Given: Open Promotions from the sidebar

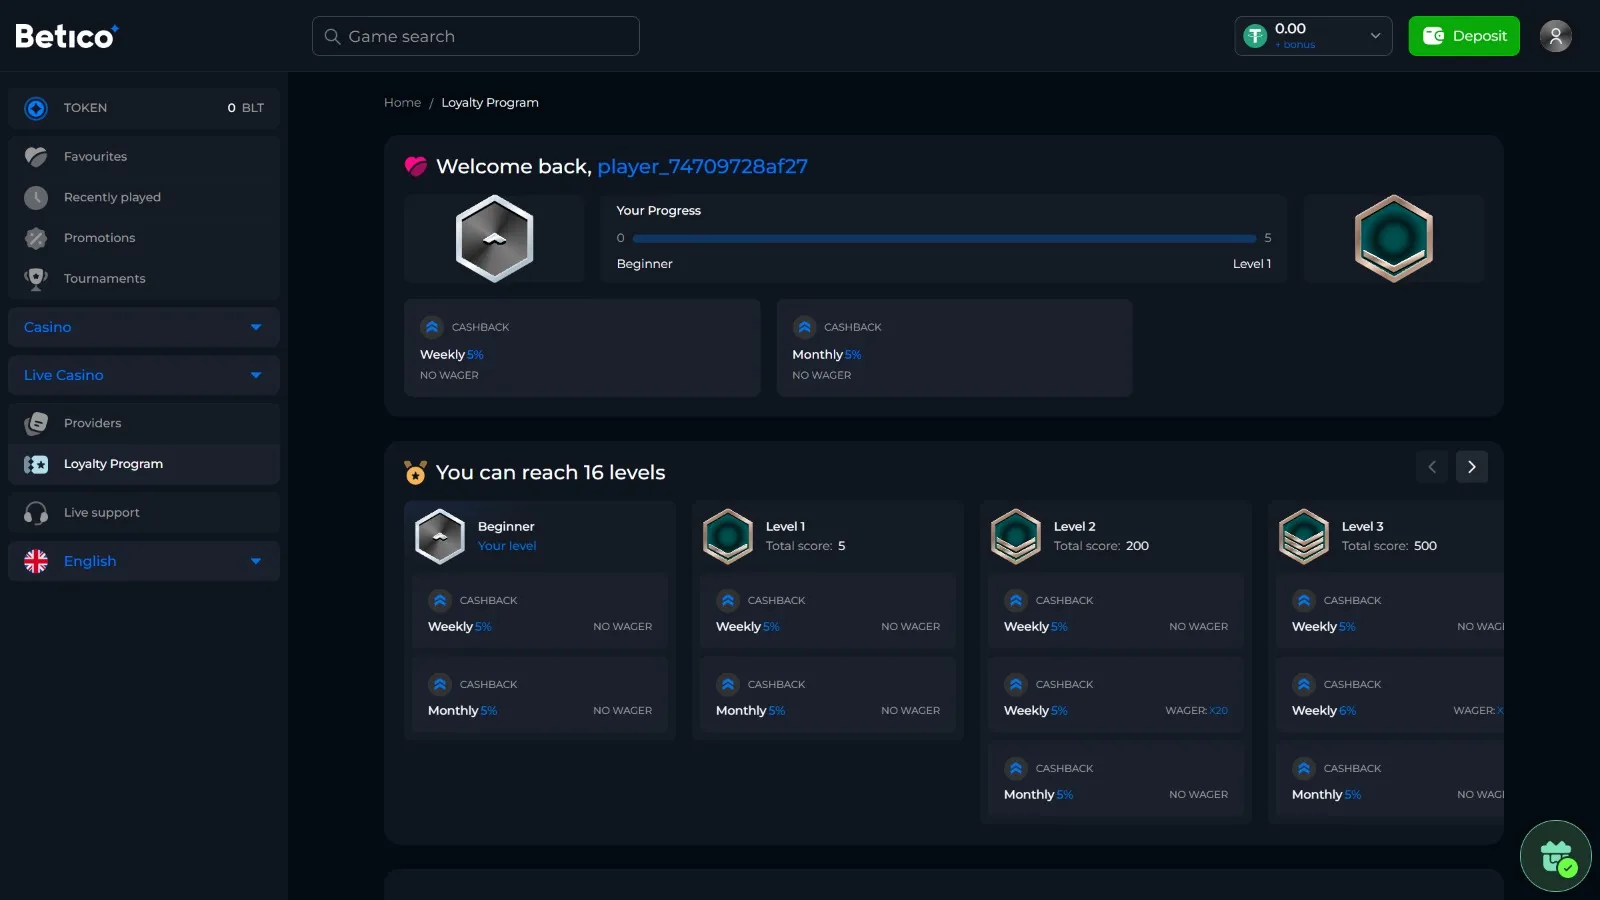Looking at the screenshot, I should [x=99, y=238].
